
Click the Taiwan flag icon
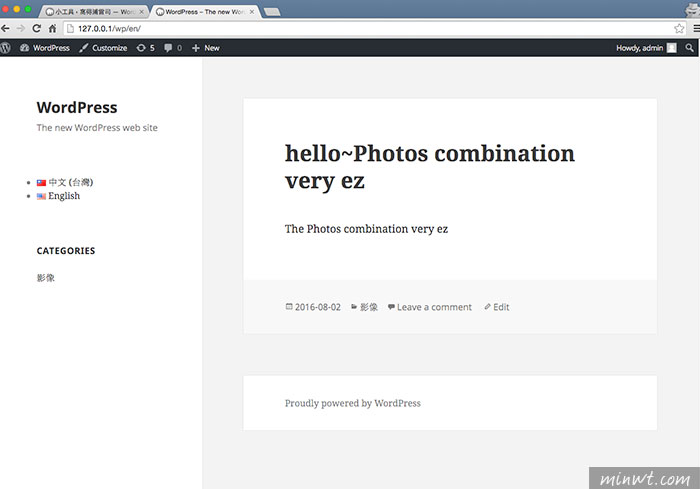(x=42, y=183)
